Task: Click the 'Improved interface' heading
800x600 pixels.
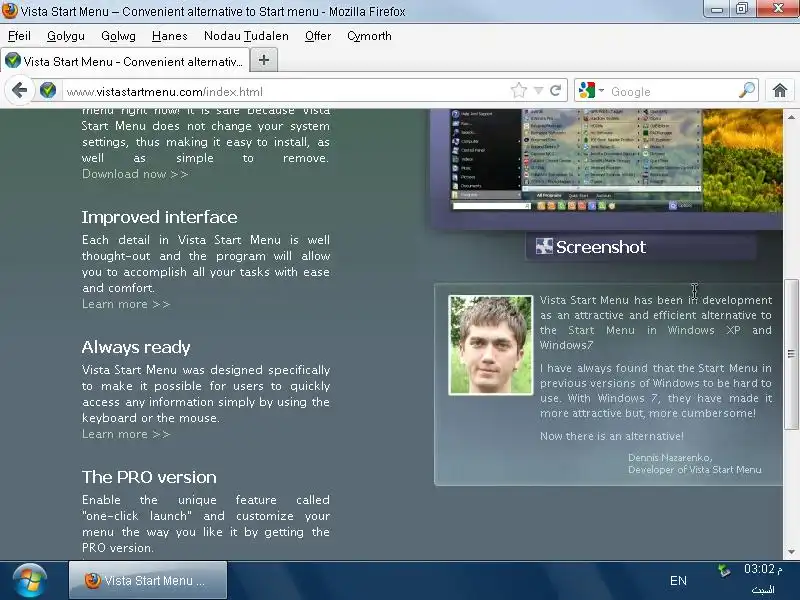Action: pyautogui.click(x=159, y=217)
